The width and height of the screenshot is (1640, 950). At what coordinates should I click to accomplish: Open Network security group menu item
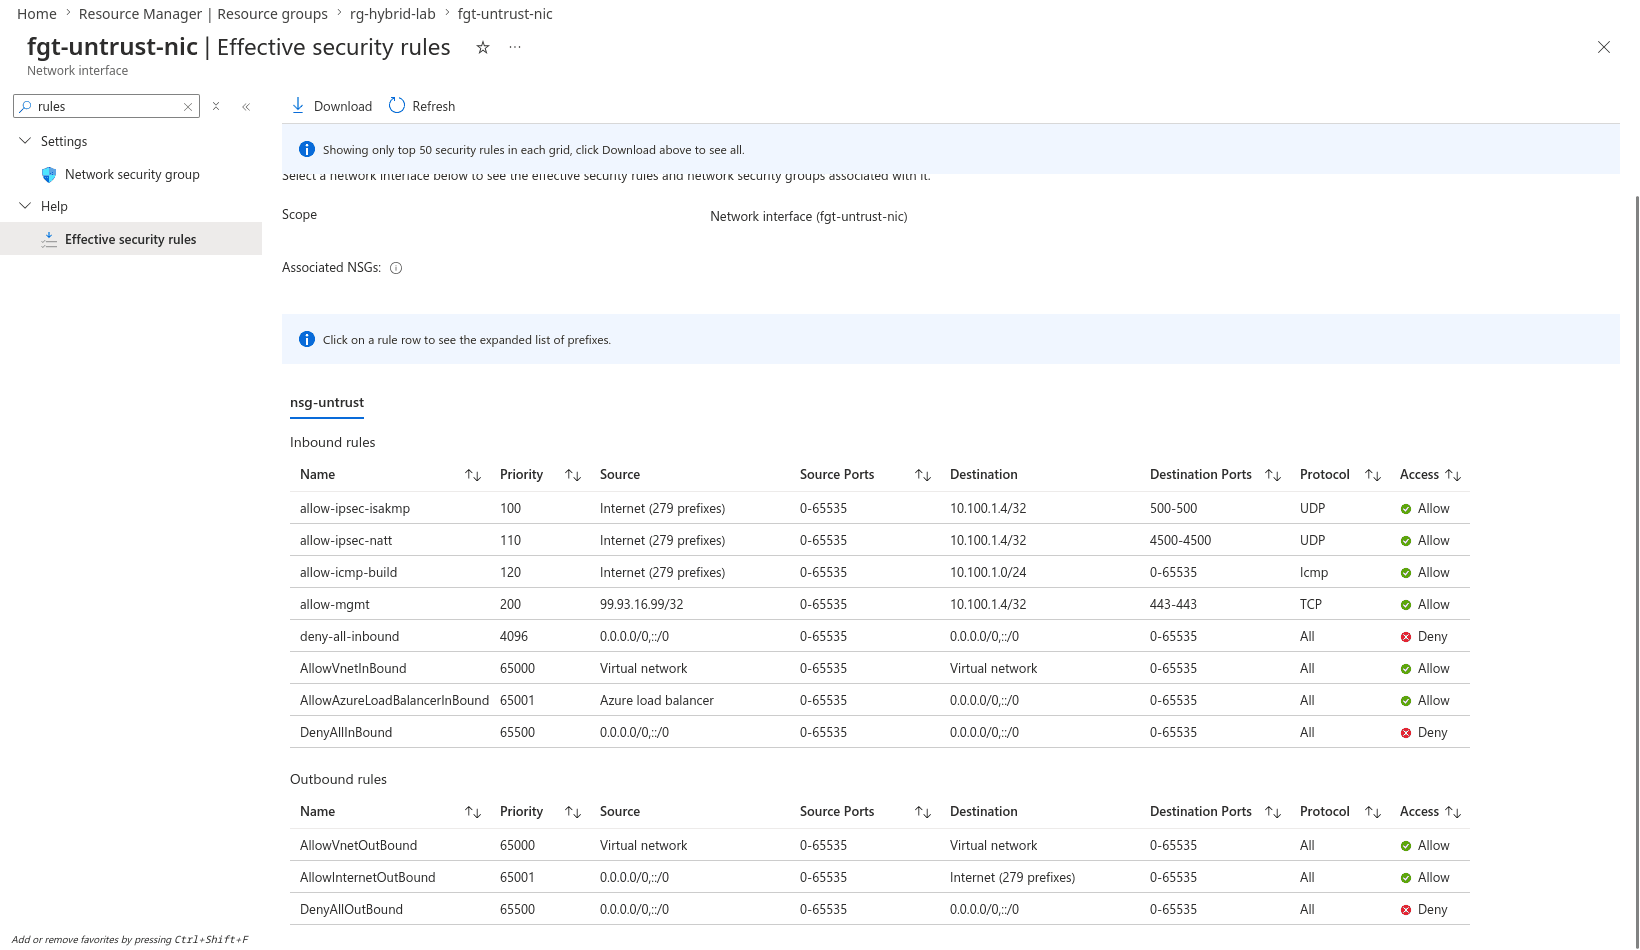coord(131,175)
